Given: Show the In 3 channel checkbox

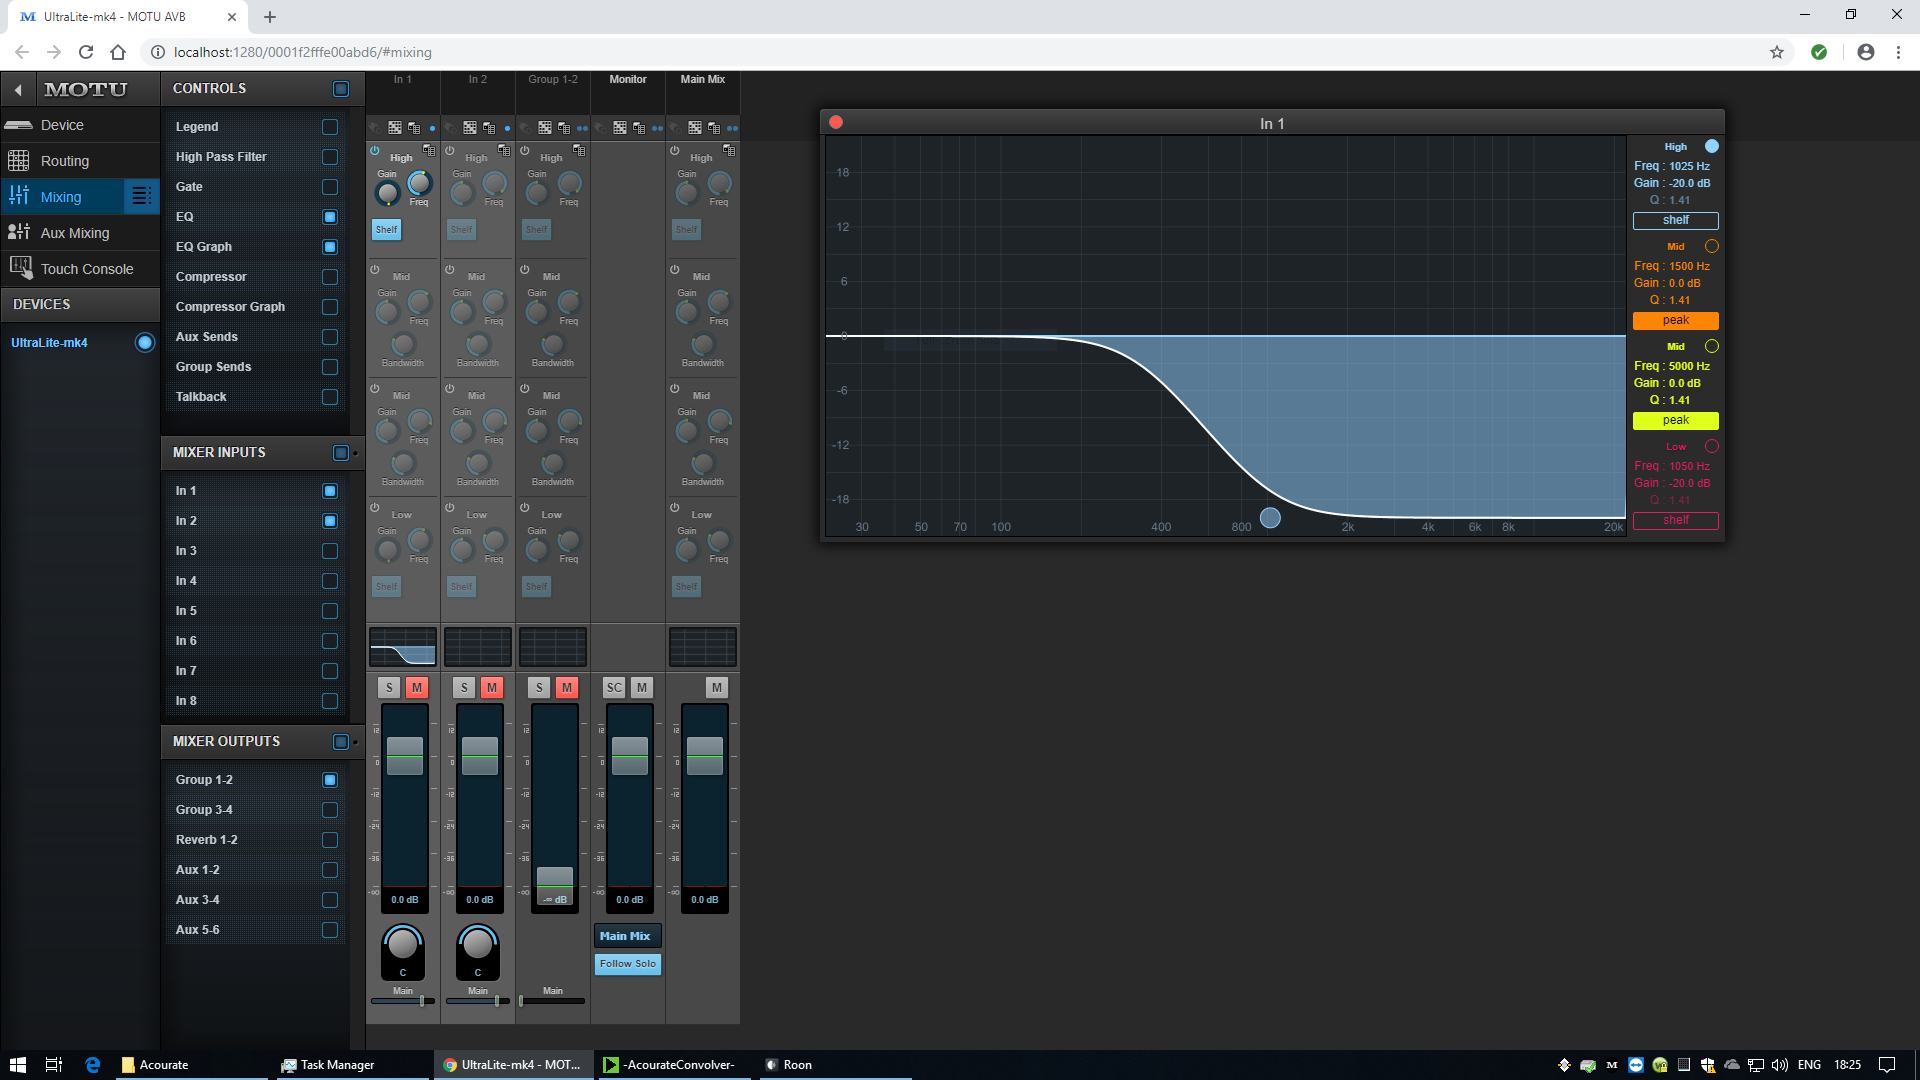Looking at the screenshot, I should [x=330, y=551].
